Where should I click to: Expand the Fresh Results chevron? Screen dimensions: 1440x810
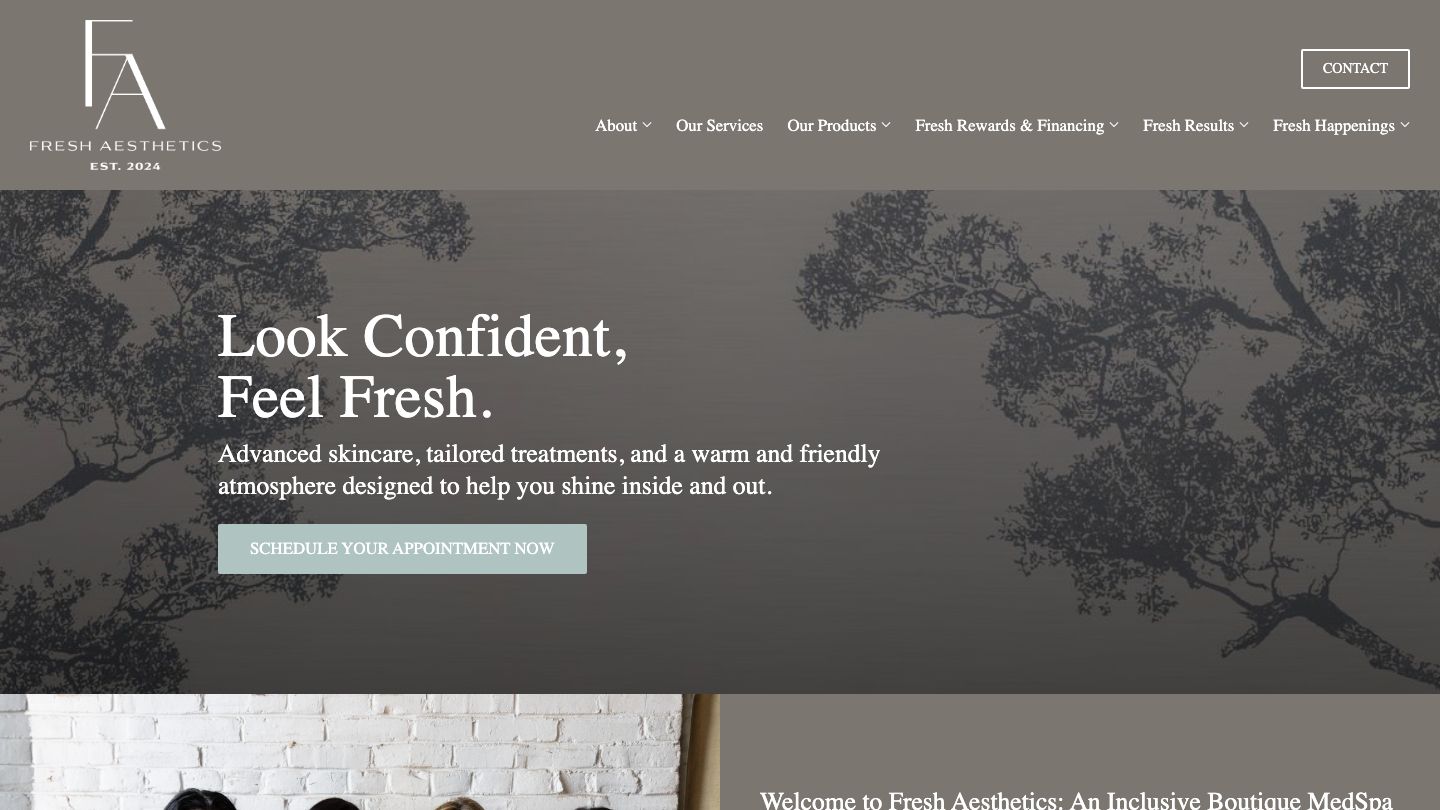1244,125
